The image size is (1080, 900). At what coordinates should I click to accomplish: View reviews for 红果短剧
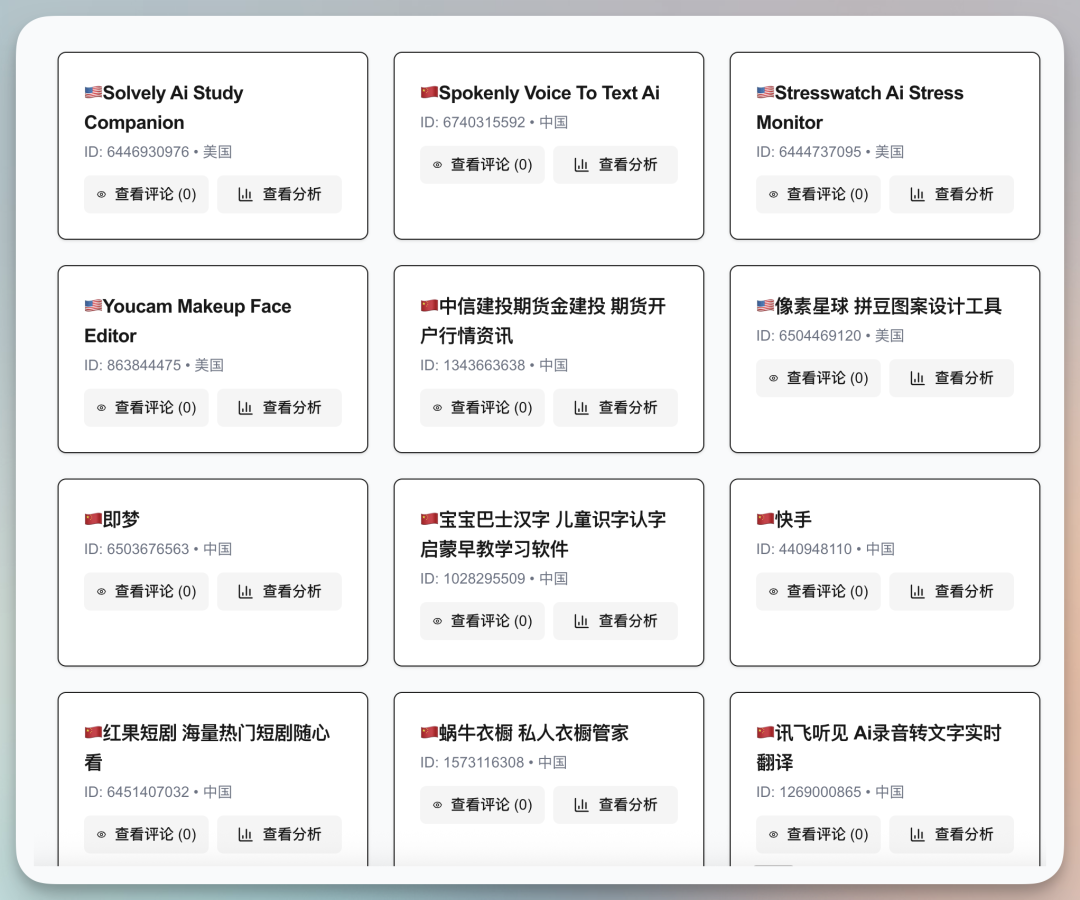tap(146, 835)
